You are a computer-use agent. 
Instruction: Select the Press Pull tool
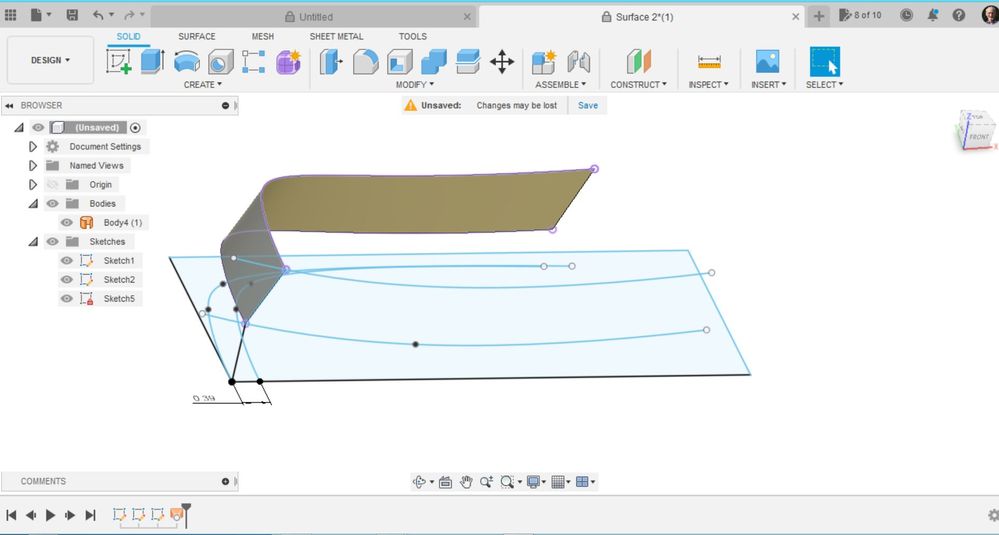(x=331, y=62)
